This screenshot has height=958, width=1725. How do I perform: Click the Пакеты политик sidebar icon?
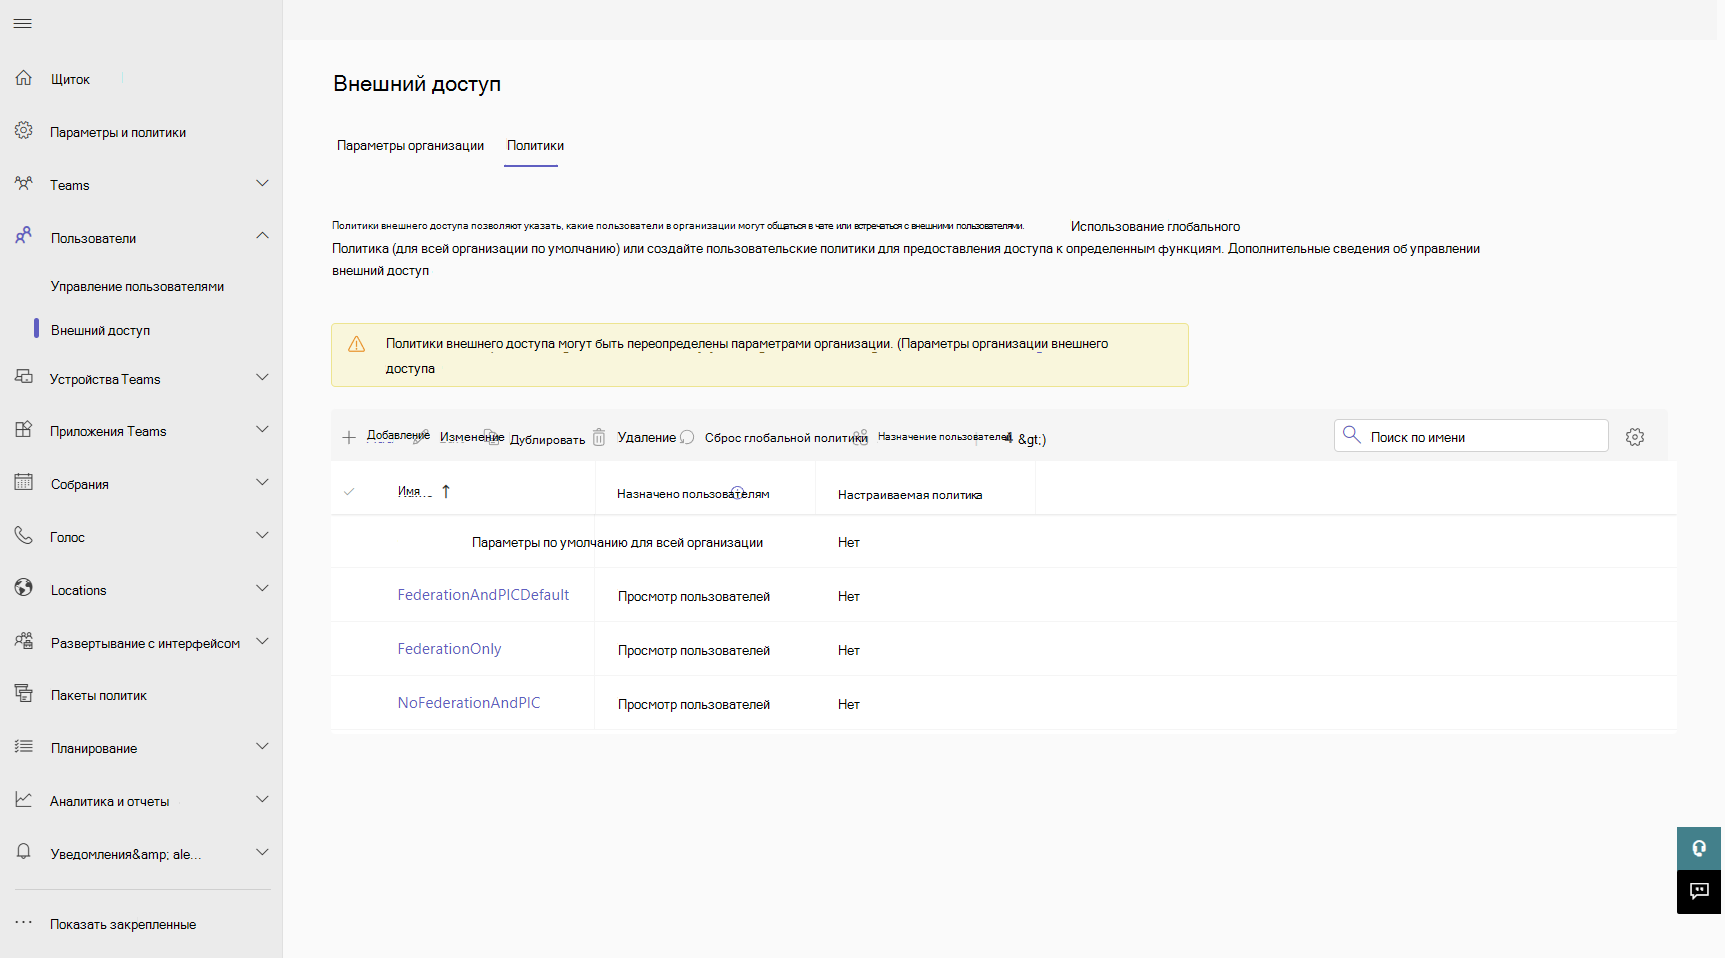(24, 694)
